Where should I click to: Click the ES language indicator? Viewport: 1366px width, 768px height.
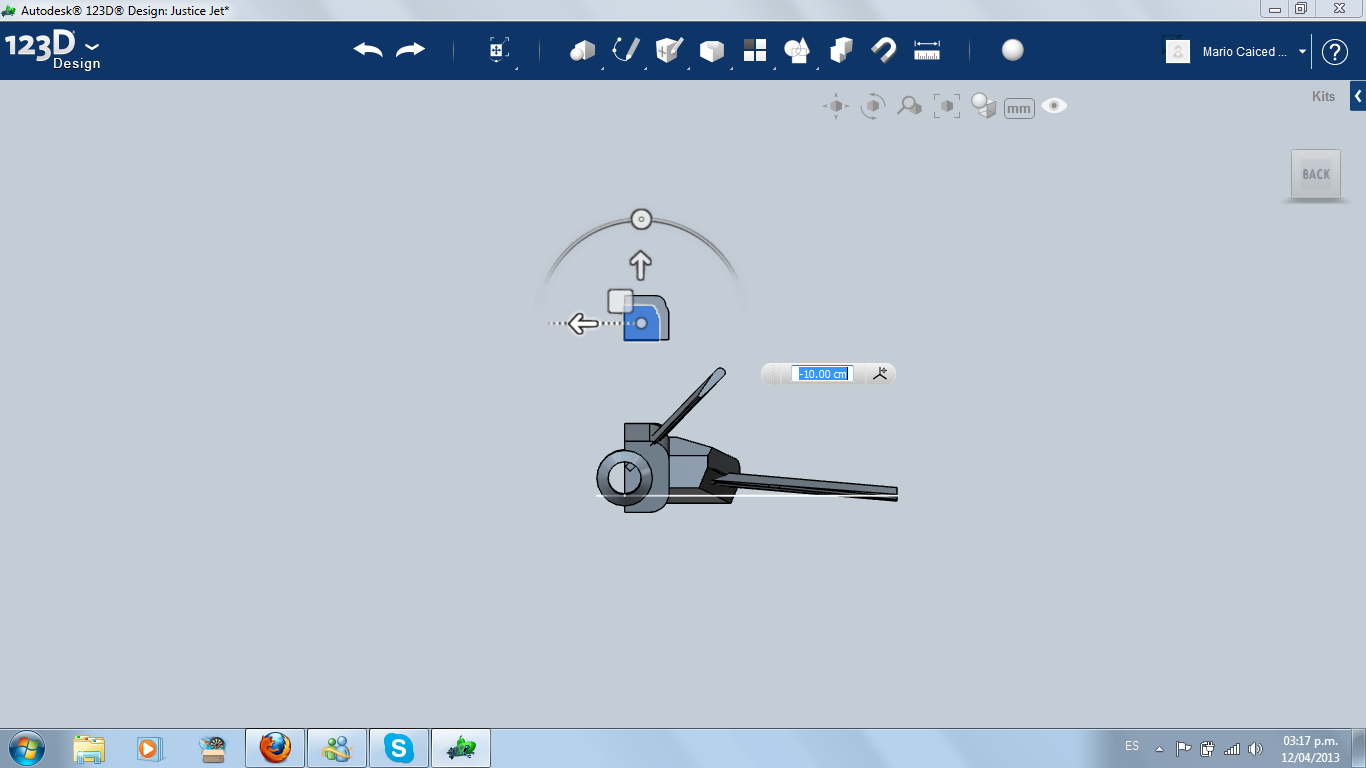(x=1132, y=746)
